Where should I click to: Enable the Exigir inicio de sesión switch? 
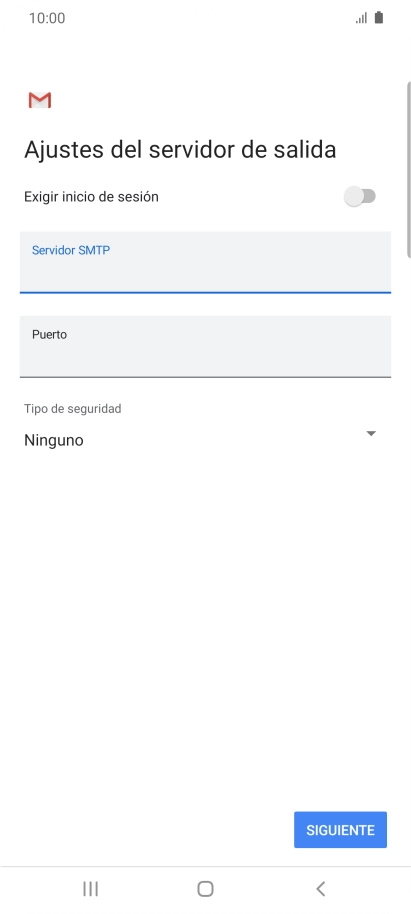click(x=360, y=196)
